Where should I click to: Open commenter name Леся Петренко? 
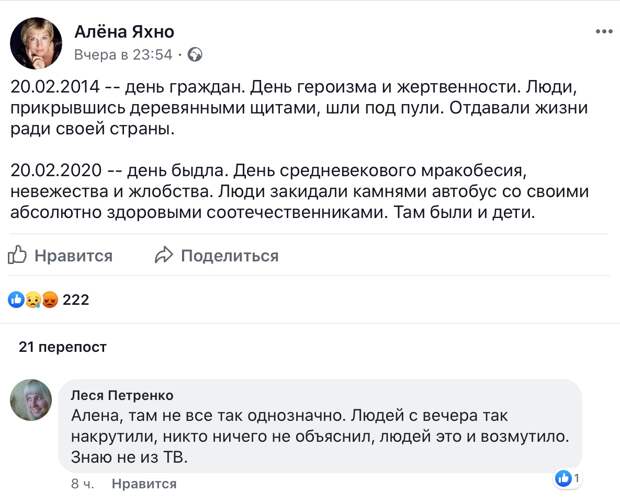coord(122,395)
